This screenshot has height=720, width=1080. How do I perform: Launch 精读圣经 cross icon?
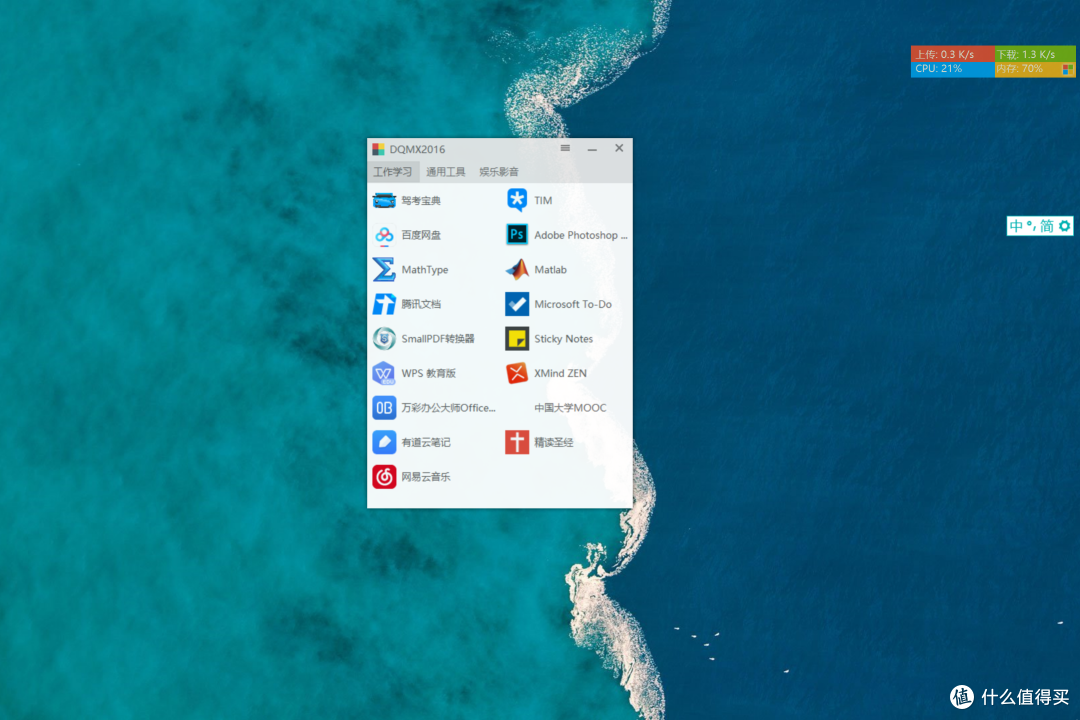(517, 442)
